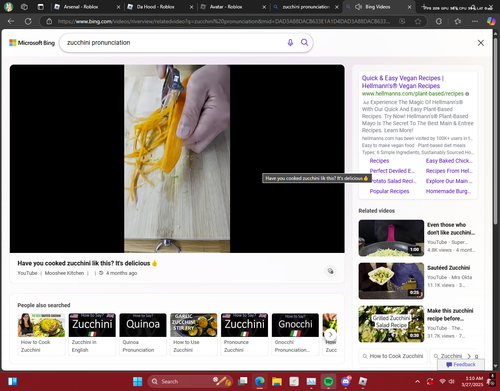Open the Zucchini in English card
The width and height of the screenshot is (500, 391).
coord(92,334)
